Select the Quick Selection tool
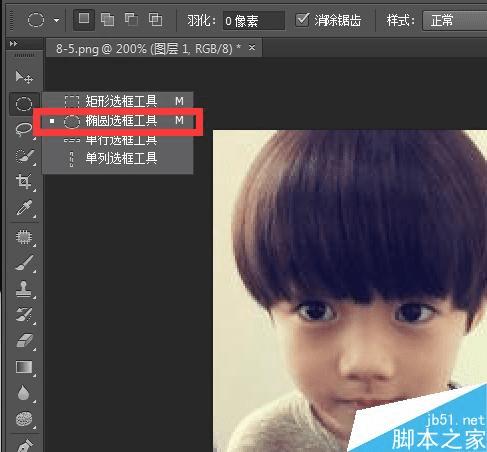The width and height of the screenshot is (487, 452). point(24,156)
